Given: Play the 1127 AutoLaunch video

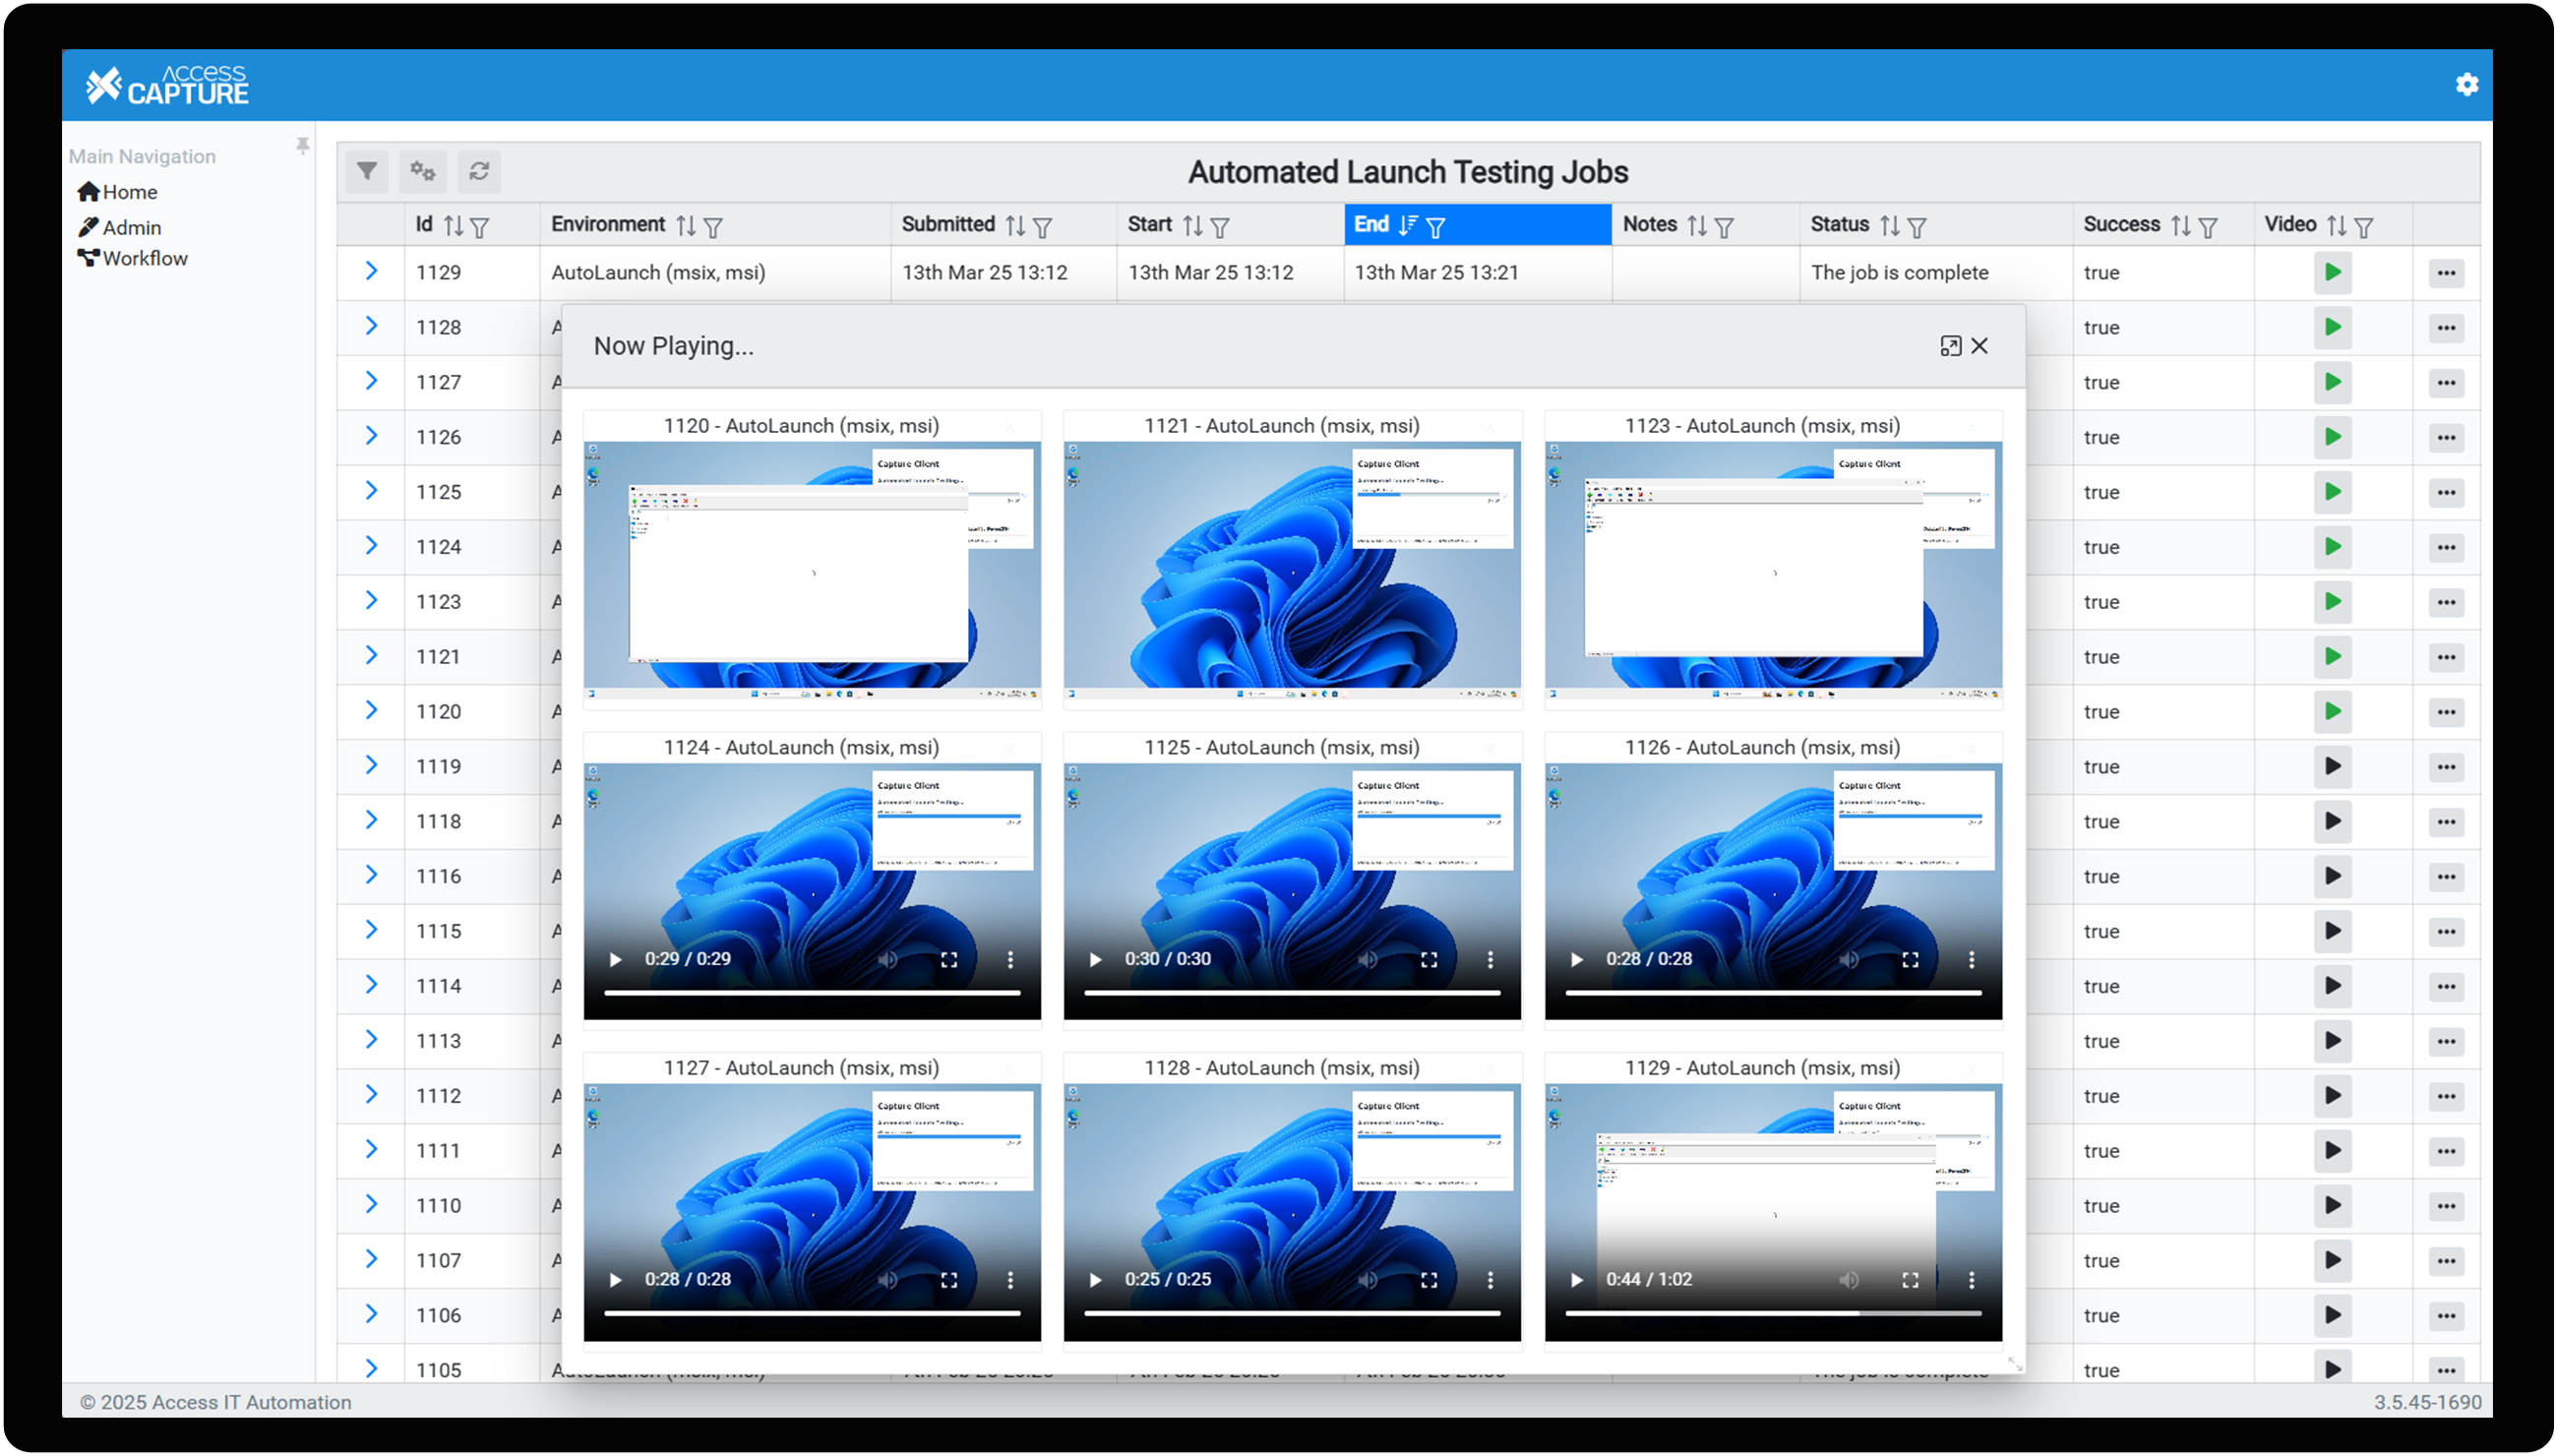Looking at the screenshot, I should [615, 1280].
